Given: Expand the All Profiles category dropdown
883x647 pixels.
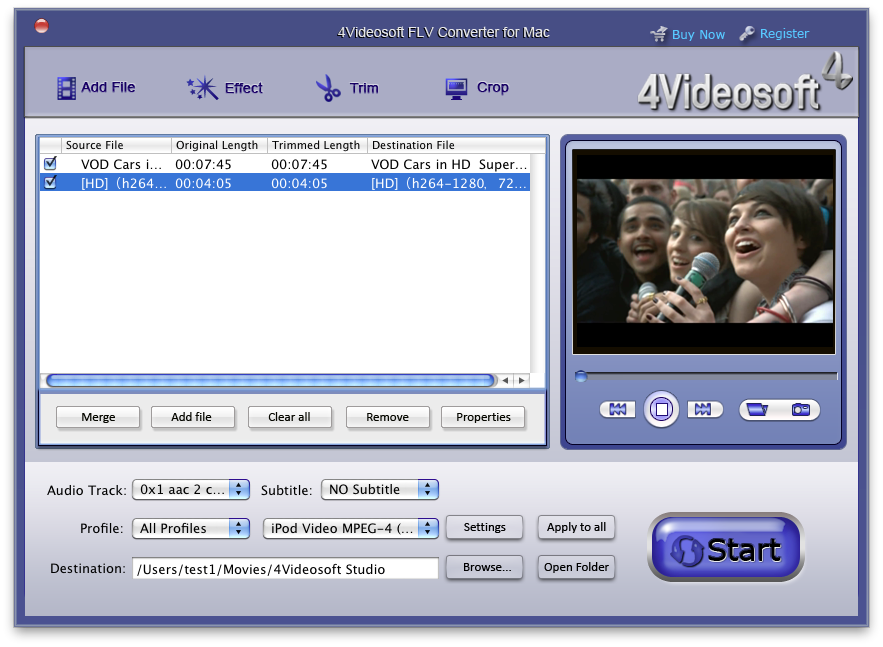Looking at the screenshot, I should [x=191, y=528].
